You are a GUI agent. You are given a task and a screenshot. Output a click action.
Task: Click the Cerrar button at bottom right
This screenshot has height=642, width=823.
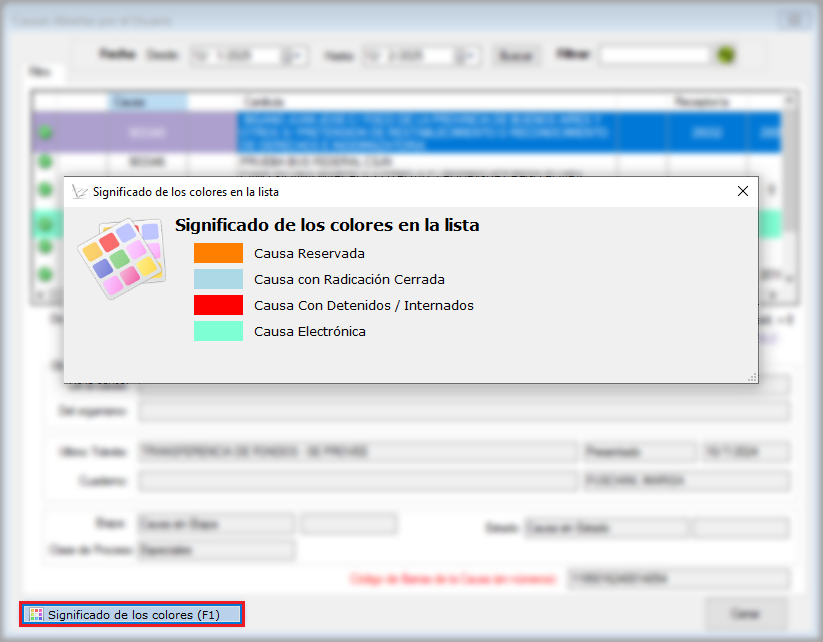pos(745,614)
